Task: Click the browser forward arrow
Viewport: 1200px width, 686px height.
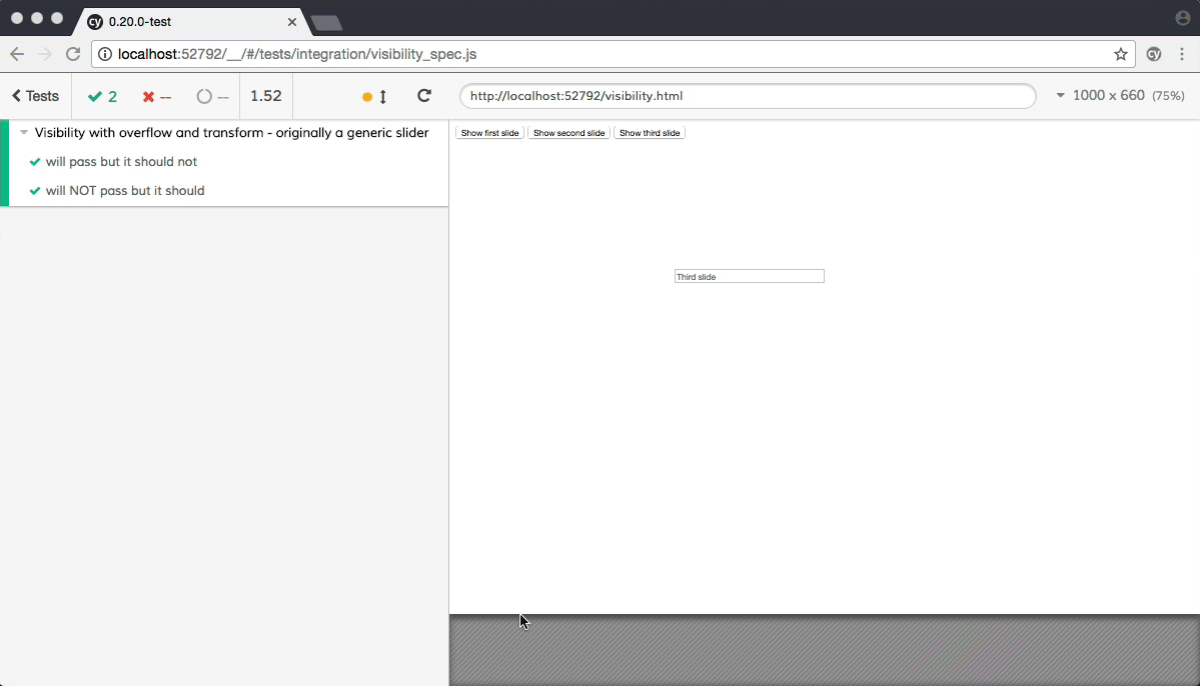Action: pyautogui.click(x=45, y=54)
